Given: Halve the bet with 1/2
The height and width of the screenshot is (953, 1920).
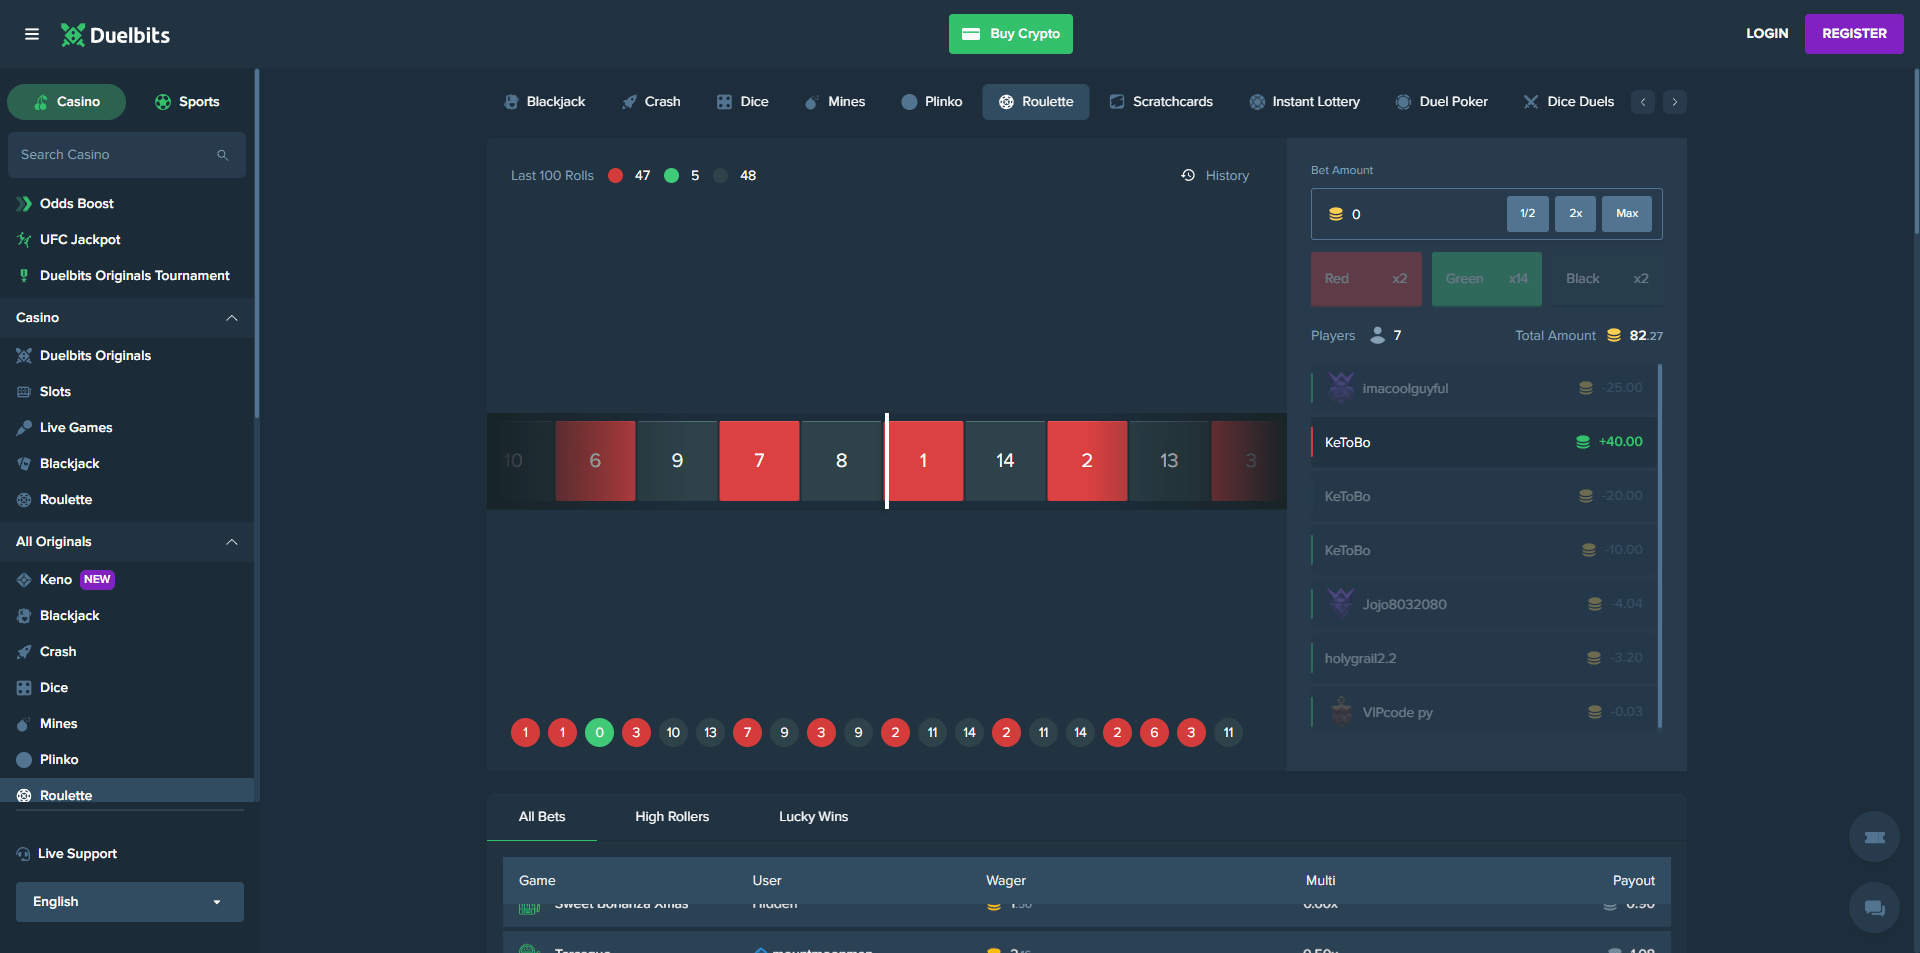Looking at the screenshot, I should click(1528, 214).
